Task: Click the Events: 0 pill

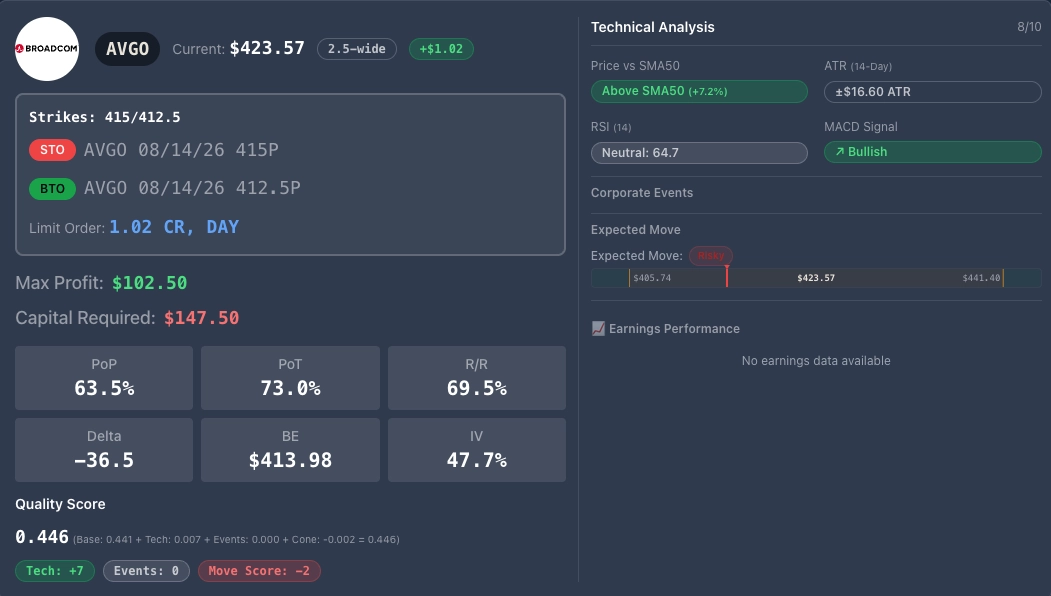Action: (146, 571)
